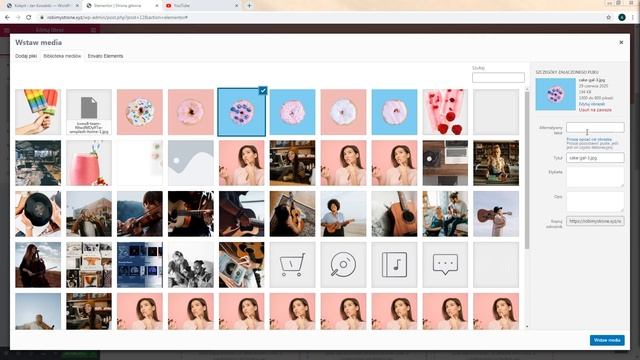Image resolution: width=640 pixels, height=360 pixels.
Task: Select the sprinkled white donut on pink image
Action: pyautogui.click(x=140, y=112)
